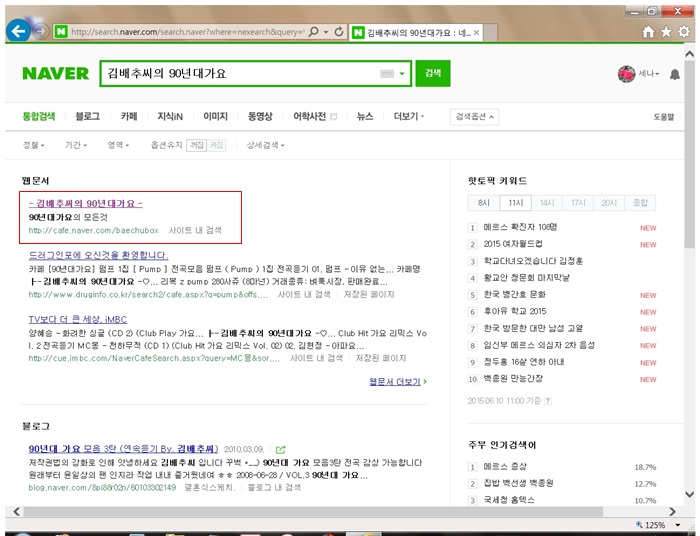Select the 8시 hot topic tab
The width and height of the screenshot is (700, 536).
[x=484, y=203]
